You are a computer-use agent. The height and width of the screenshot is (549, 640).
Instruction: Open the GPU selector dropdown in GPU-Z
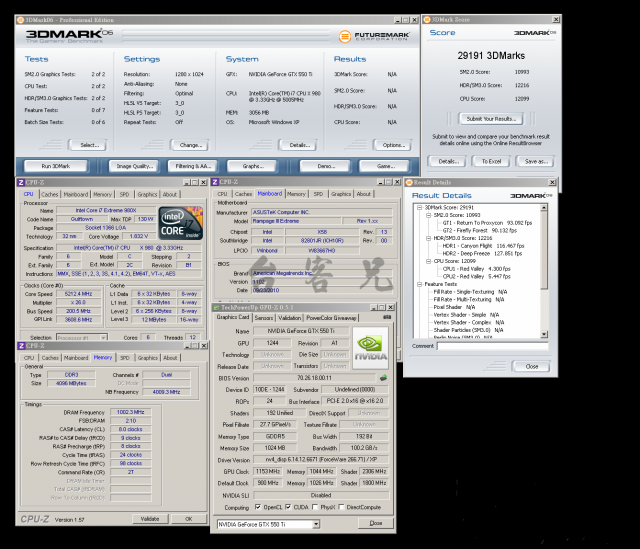[316, 524]
